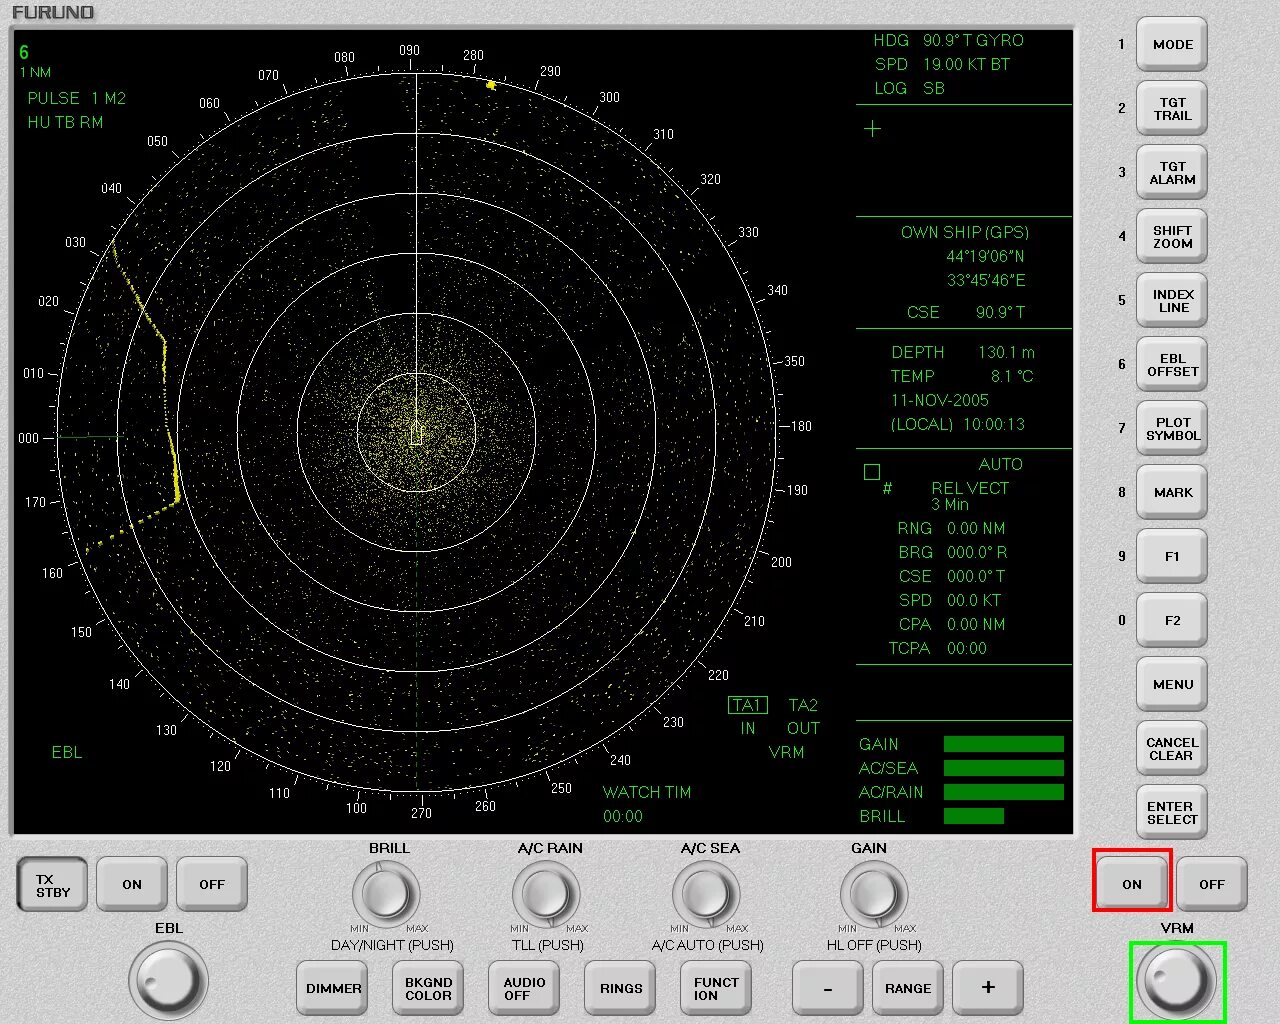Click the EBL rotary knob

click(169, 981)
